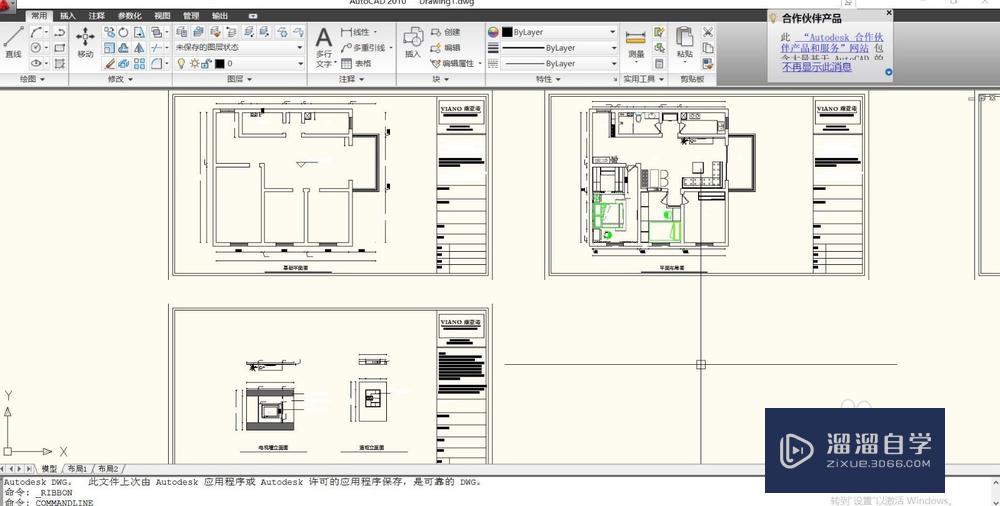Screen dimensions: 1000x506
Task: Click the 编辑 Edit block tool
Action: tap(445, 48)
